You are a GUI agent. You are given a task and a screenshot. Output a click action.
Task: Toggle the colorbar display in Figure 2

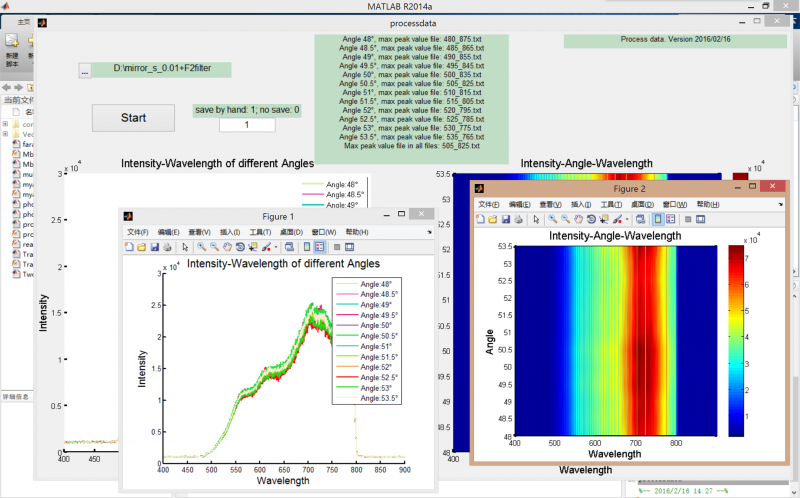click(x=657, y=218)
